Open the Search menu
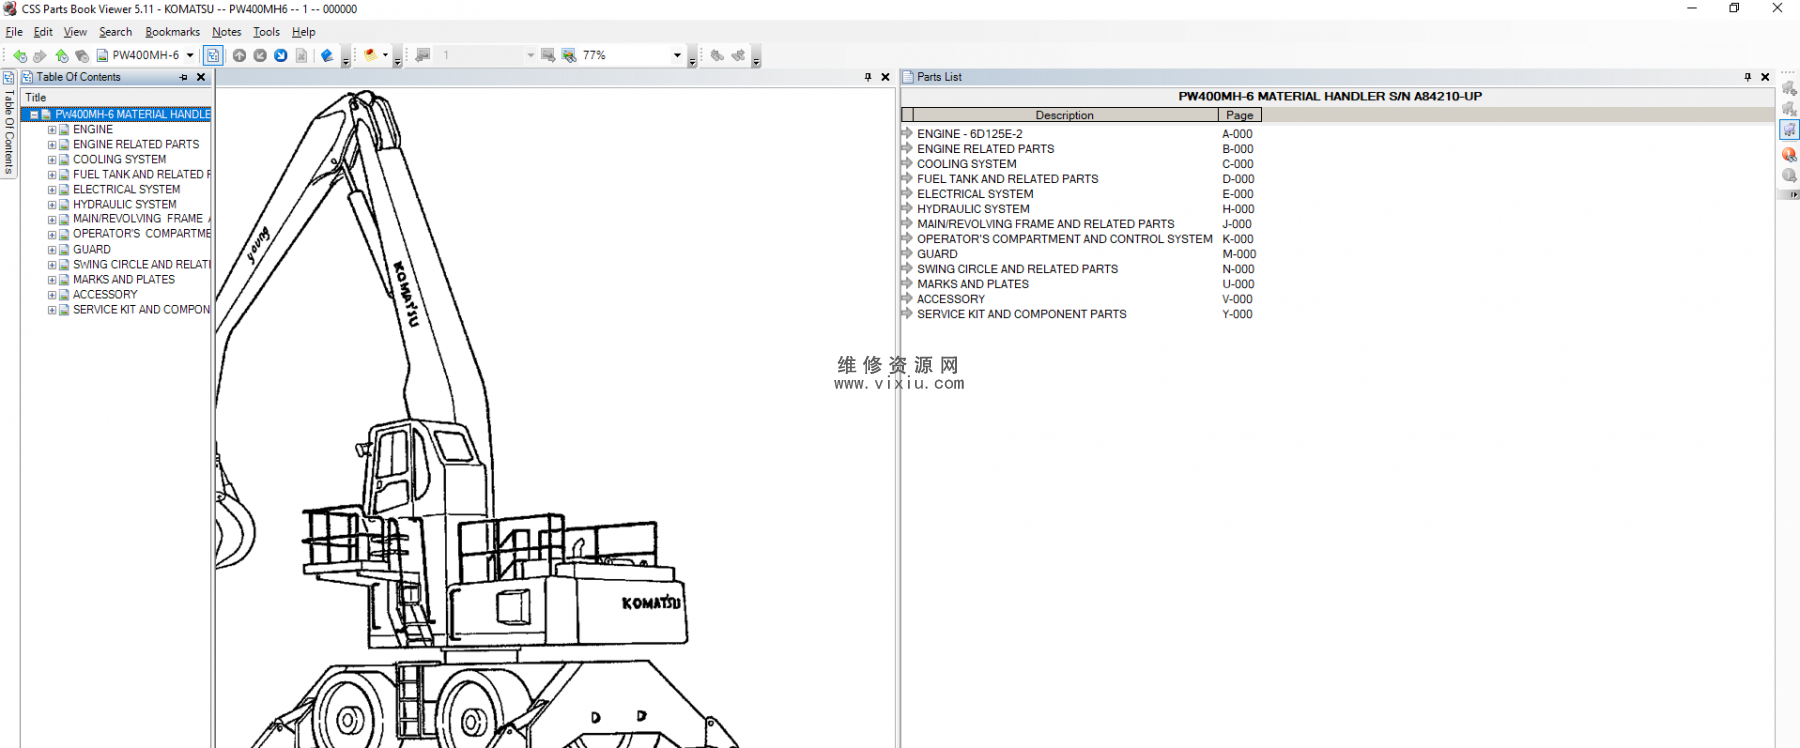Viewport: 1800px width, 748px height. click(115, 32)
